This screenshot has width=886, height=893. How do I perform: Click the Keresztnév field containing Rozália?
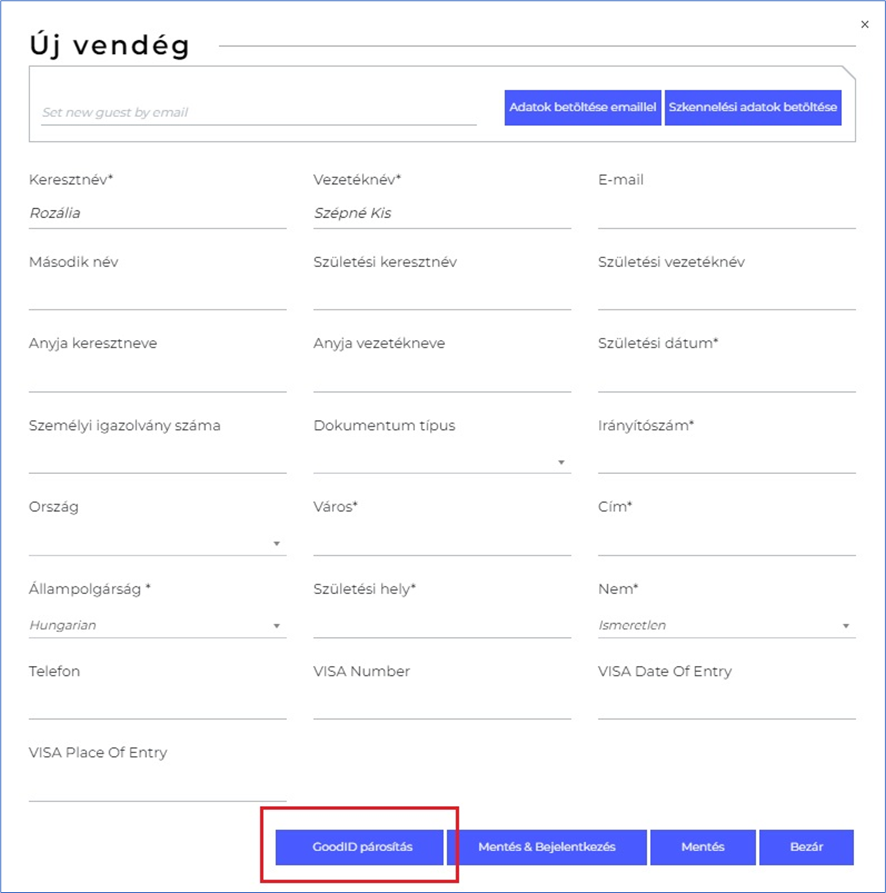pyautogui.click(x=157, y=213)
